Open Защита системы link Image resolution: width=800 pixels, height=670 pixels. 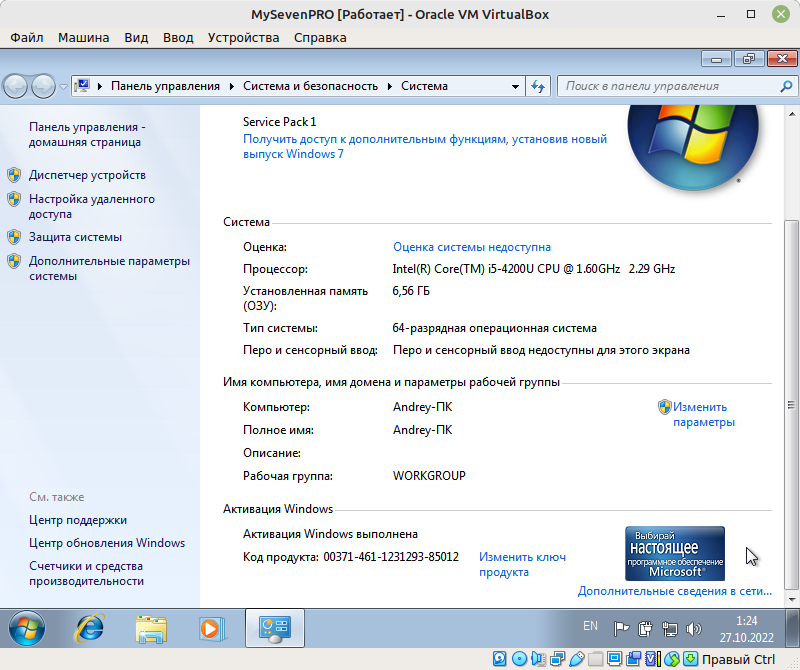[76, 237]
